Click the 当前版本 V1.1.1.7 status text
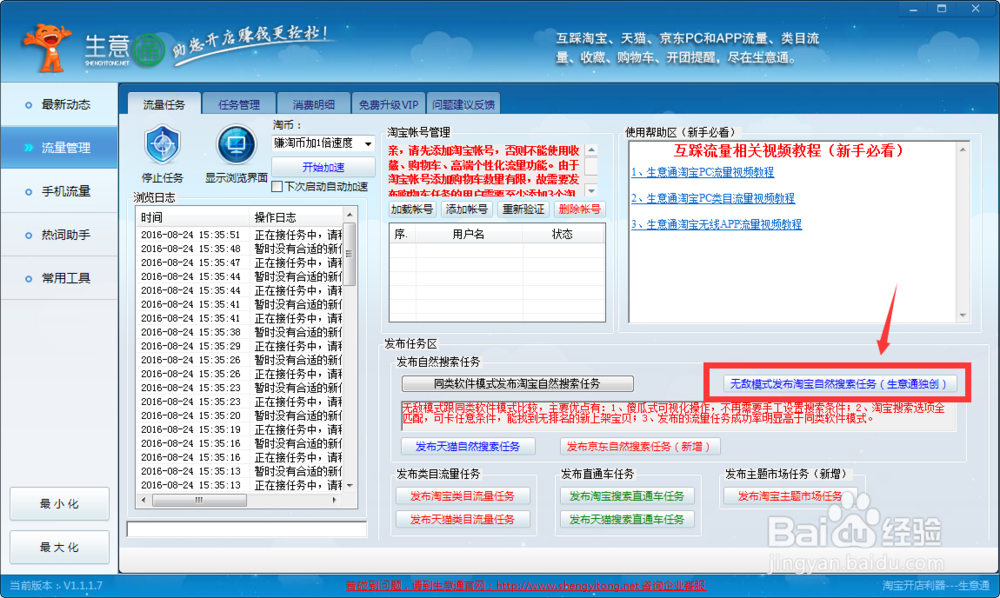Image resolution: width=1000 pixels, height=598 pixels. 56,585
